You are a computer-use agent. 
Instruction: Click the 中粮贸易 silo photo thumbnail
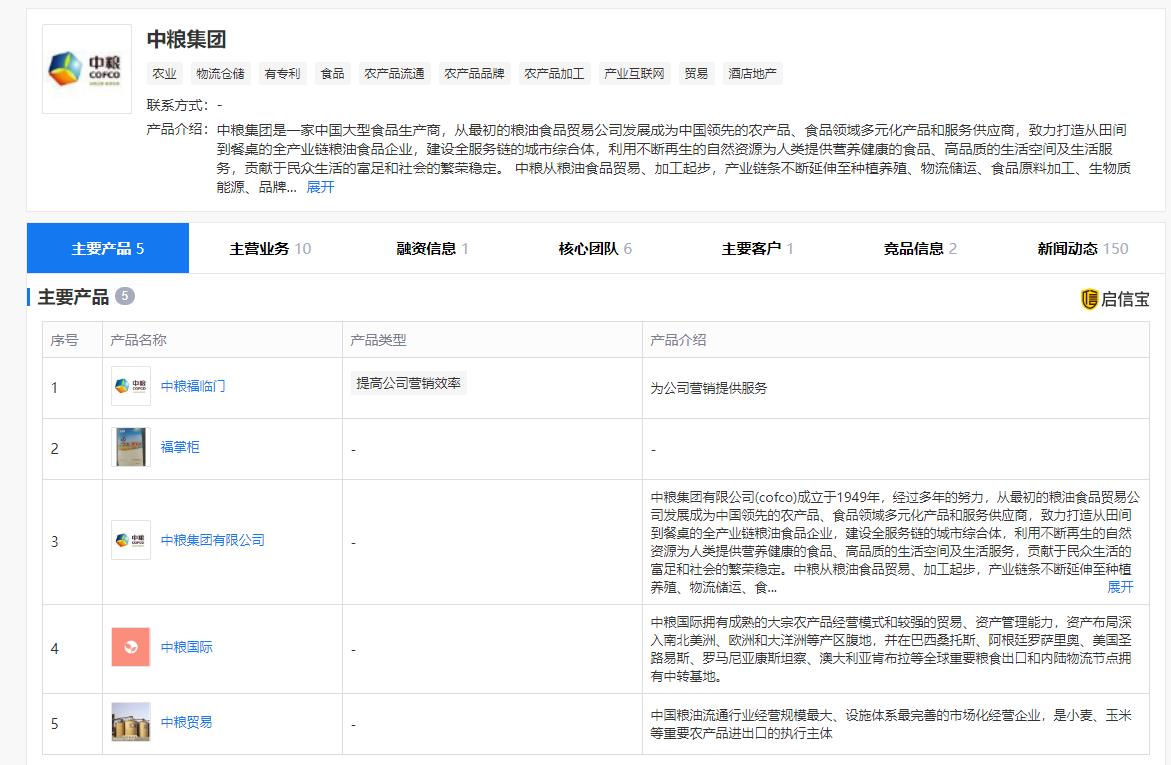click(131, 722)
